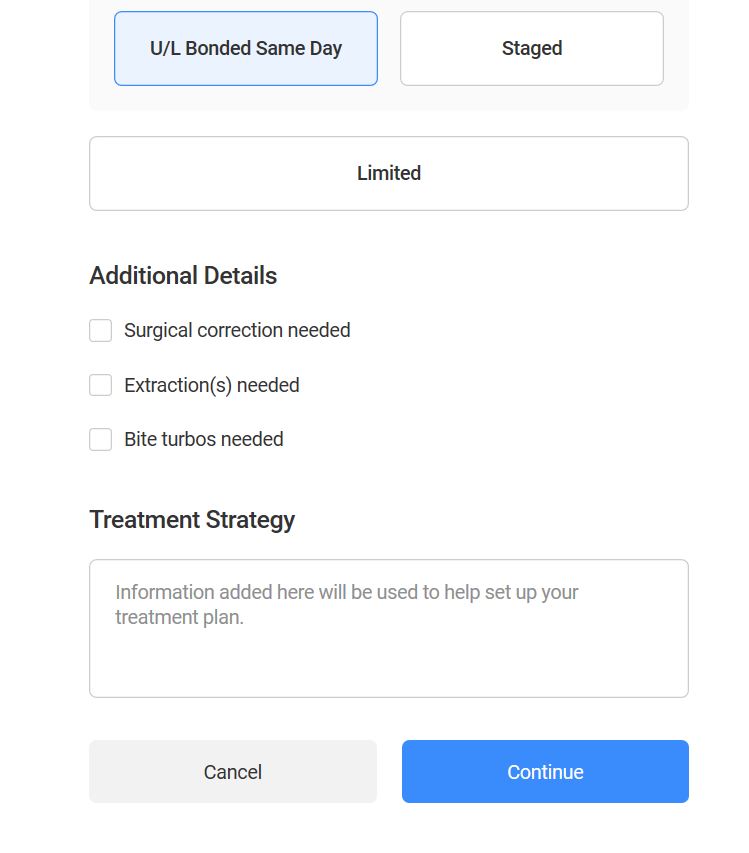
Task: Tick the Bite turbos needed checkbox
Action: [101, 439]
